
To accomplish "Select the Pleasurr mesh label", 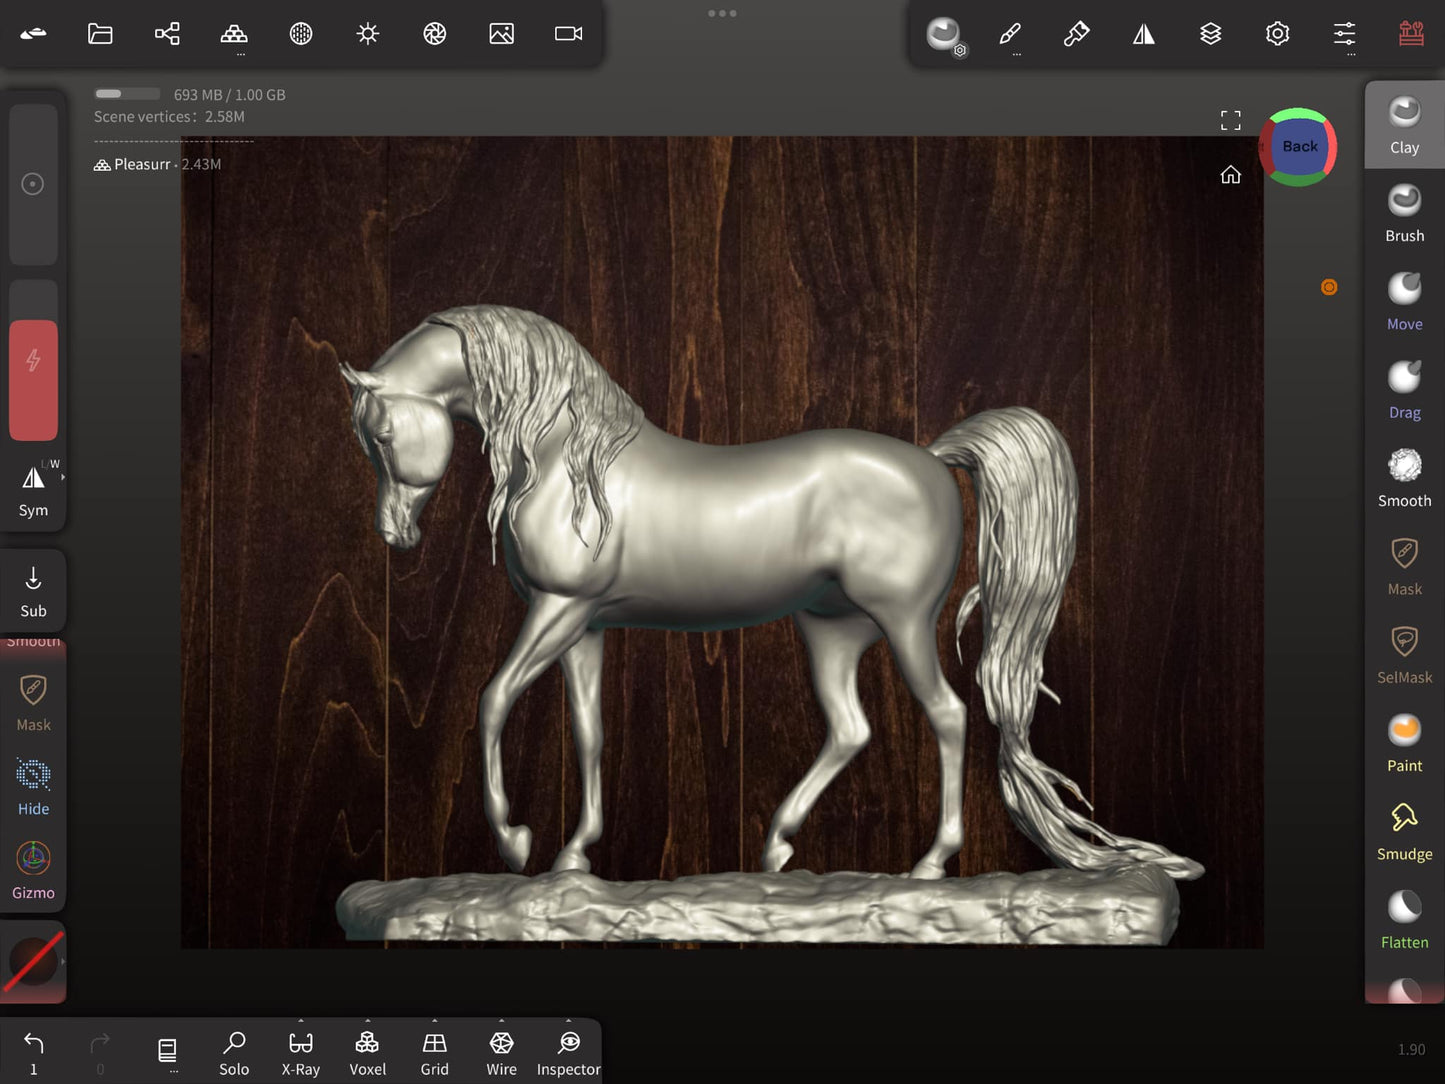I will click(x=142, y=164).
